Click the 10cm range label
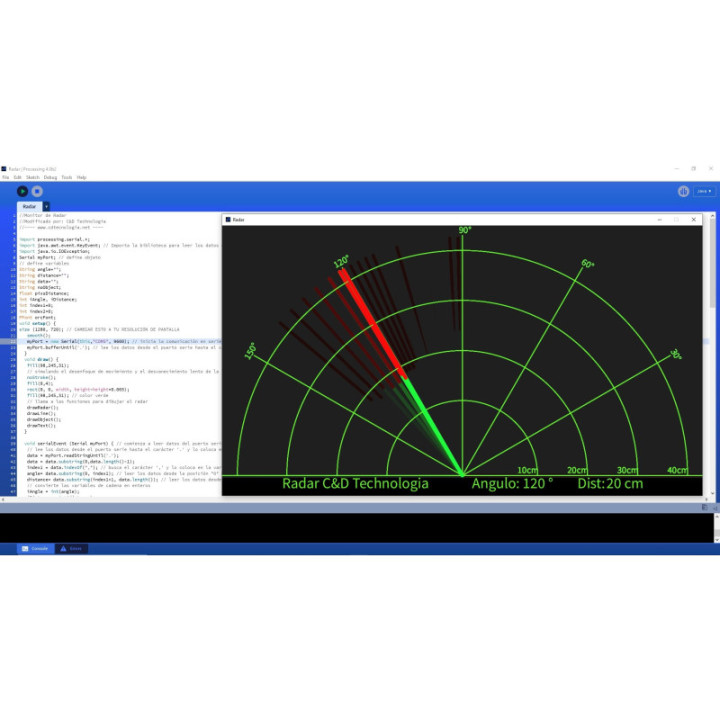 [527, 470]
